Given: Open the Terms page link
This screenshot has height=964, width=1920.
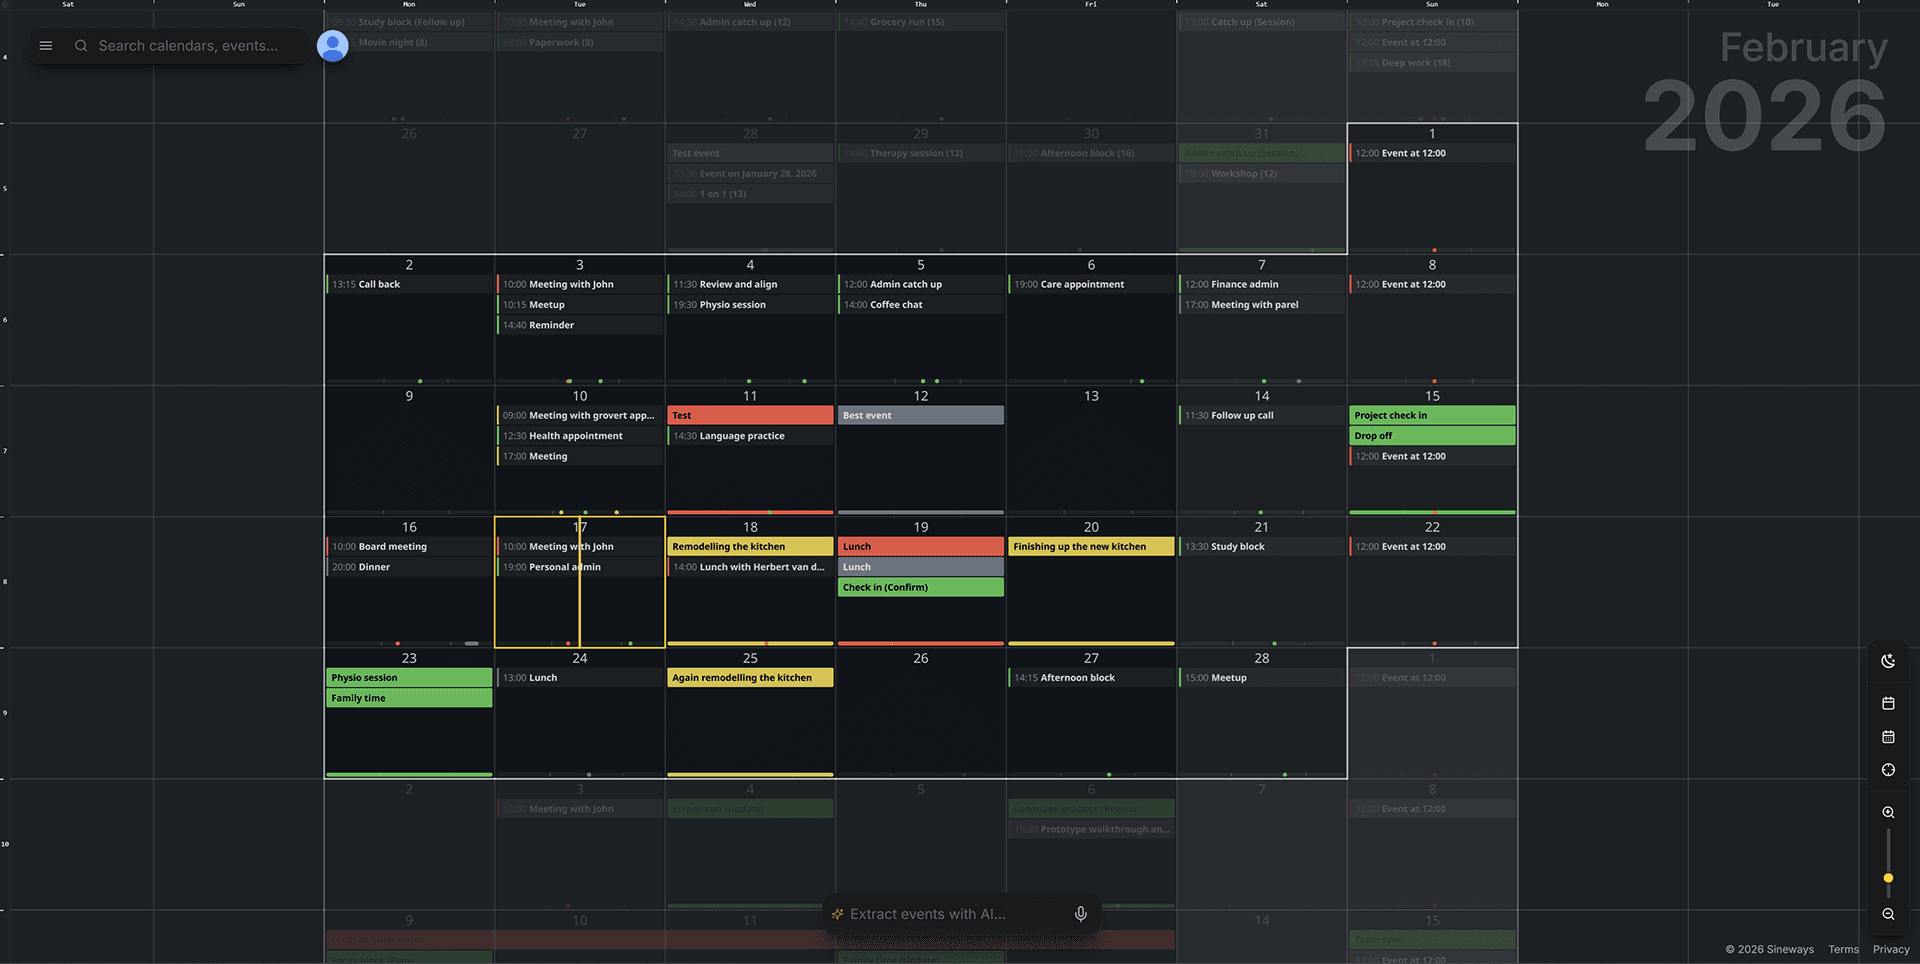Looking at the screenshot, I should (x=1843, y=949).
